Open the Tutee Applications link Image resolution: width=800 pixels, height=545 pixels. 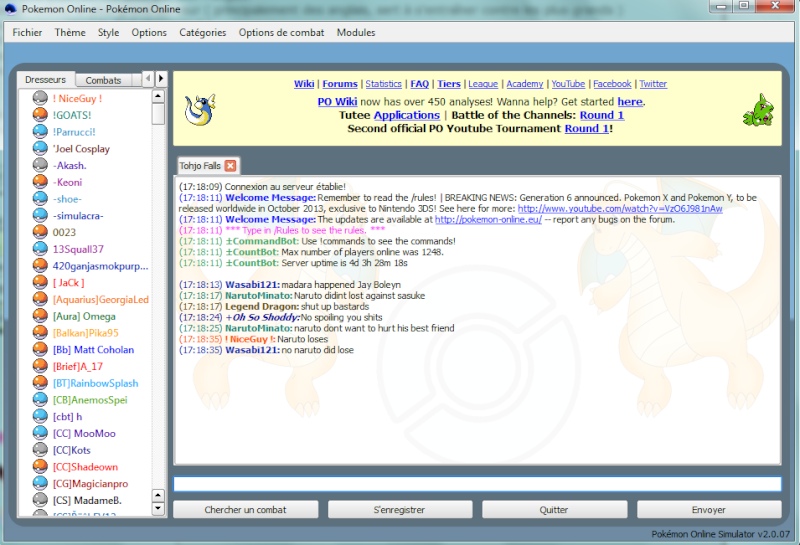407,115
